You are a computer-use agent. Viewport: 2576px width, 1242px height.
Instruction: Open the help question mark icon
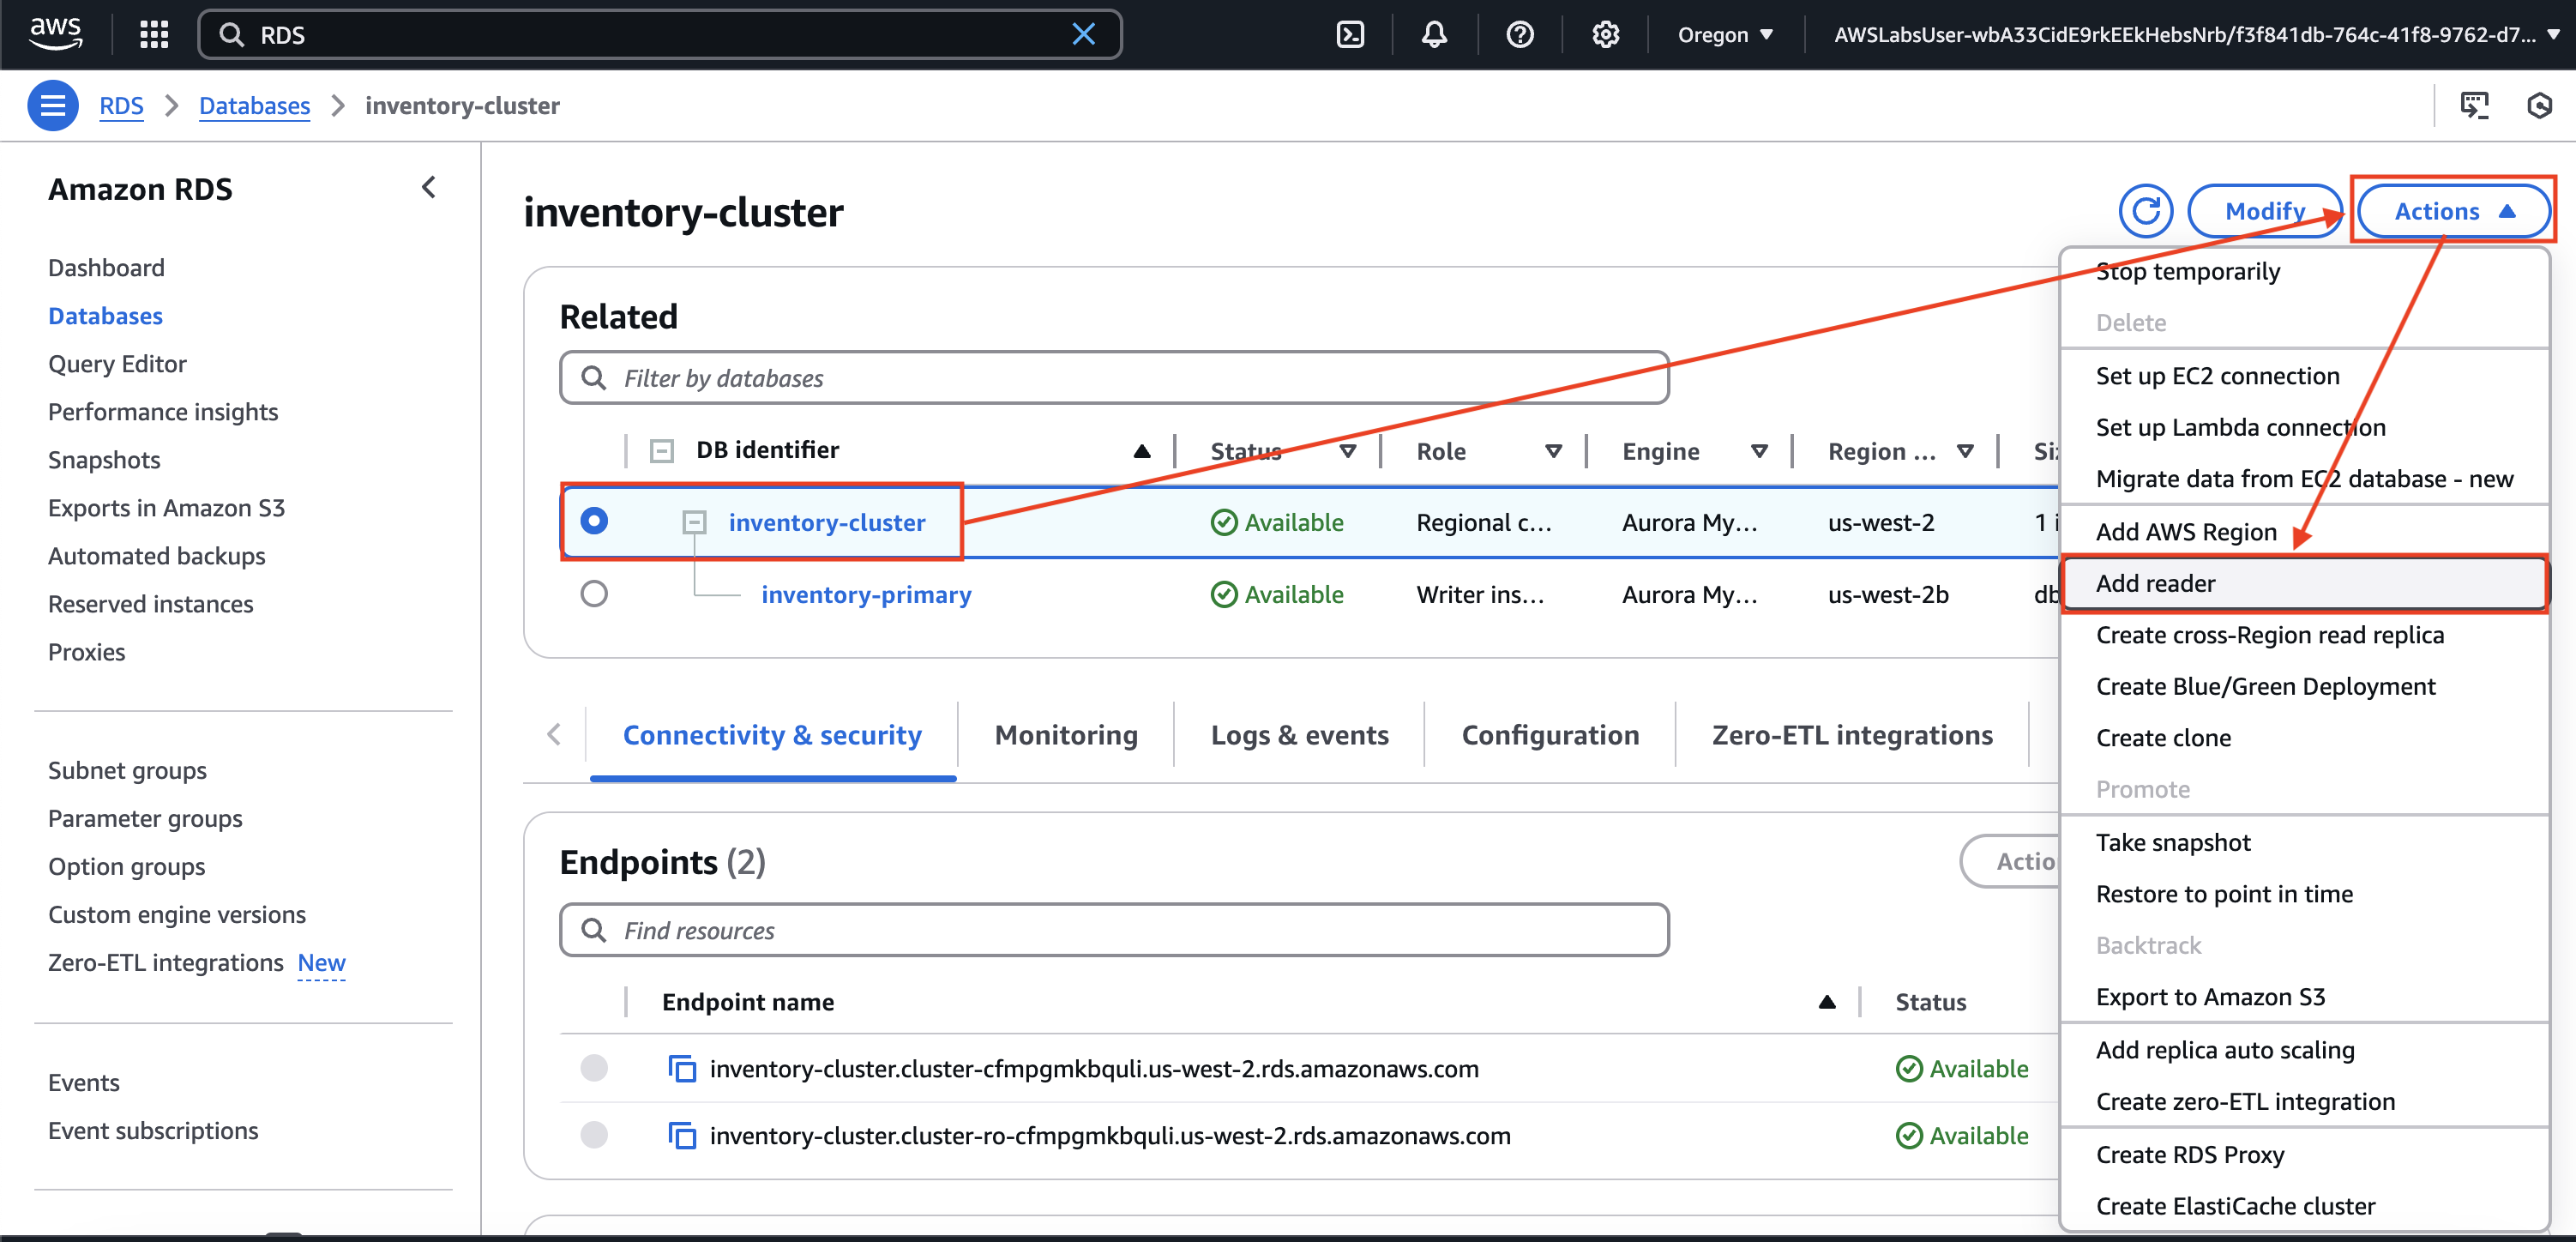[x=1519, y=35]
